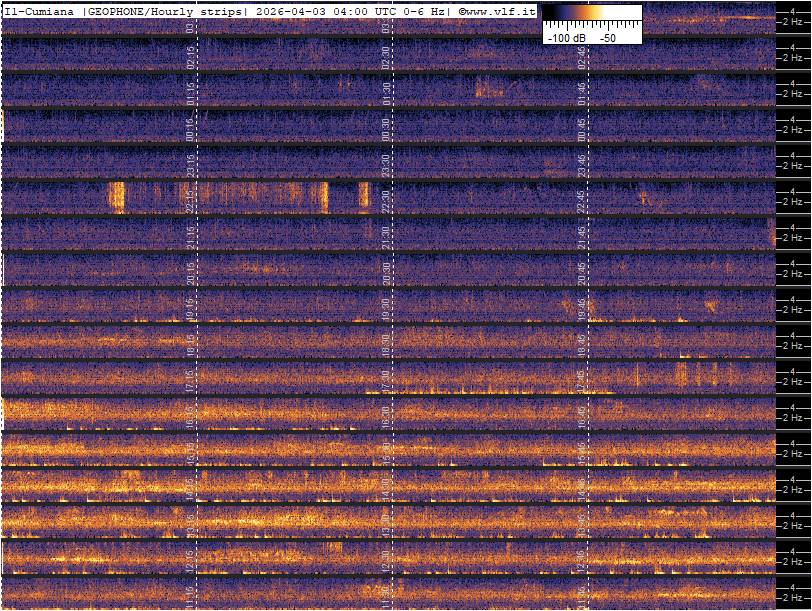The height and width of the screenshot is (611, 812).
Task: Click the 02:30 time marker
Action: coord(386,57)
